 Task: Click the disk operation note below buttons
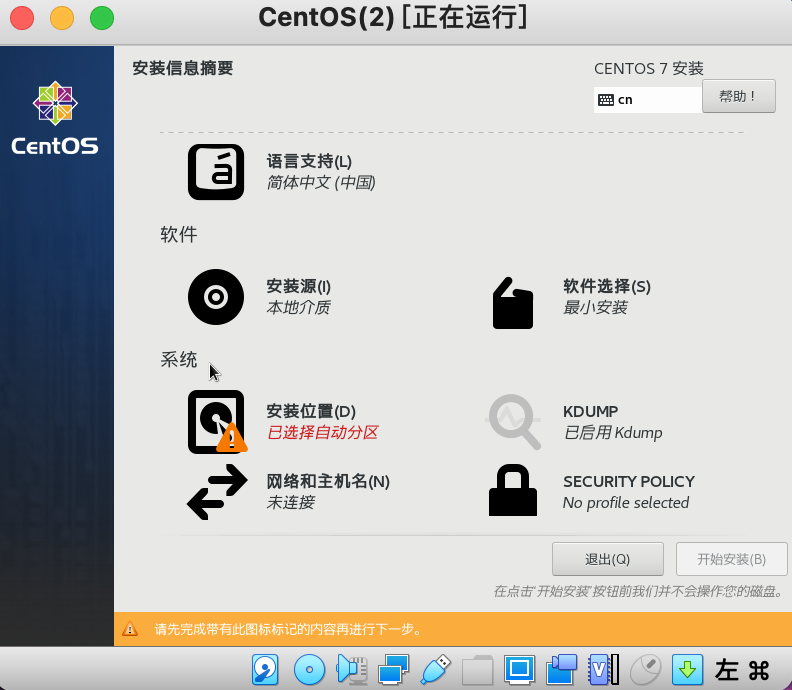(639, 591)
